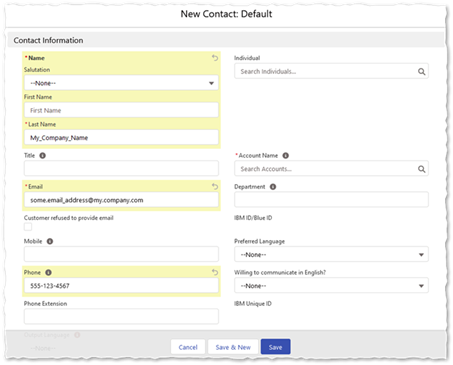Click the Cancel button
This screenshot has height=365, width=453.
click(188, 347)
